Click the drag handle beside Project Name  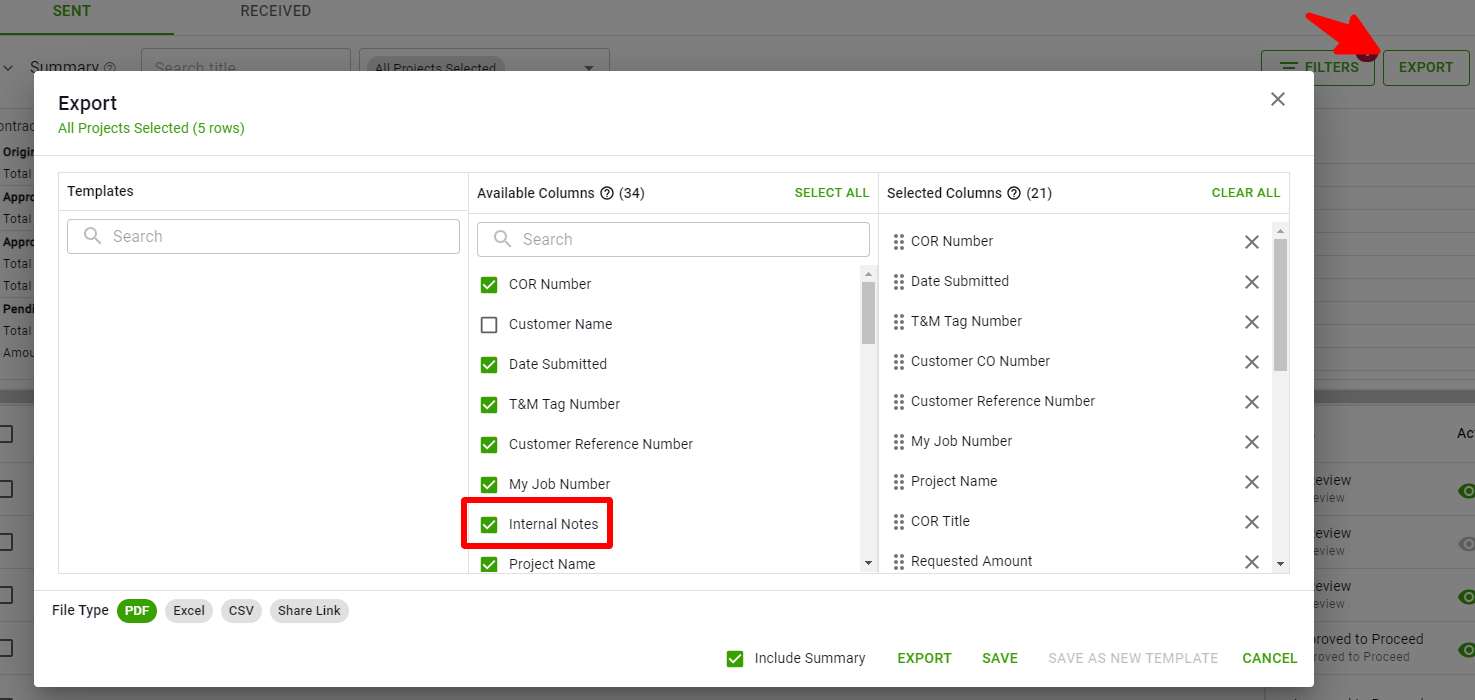895,481
